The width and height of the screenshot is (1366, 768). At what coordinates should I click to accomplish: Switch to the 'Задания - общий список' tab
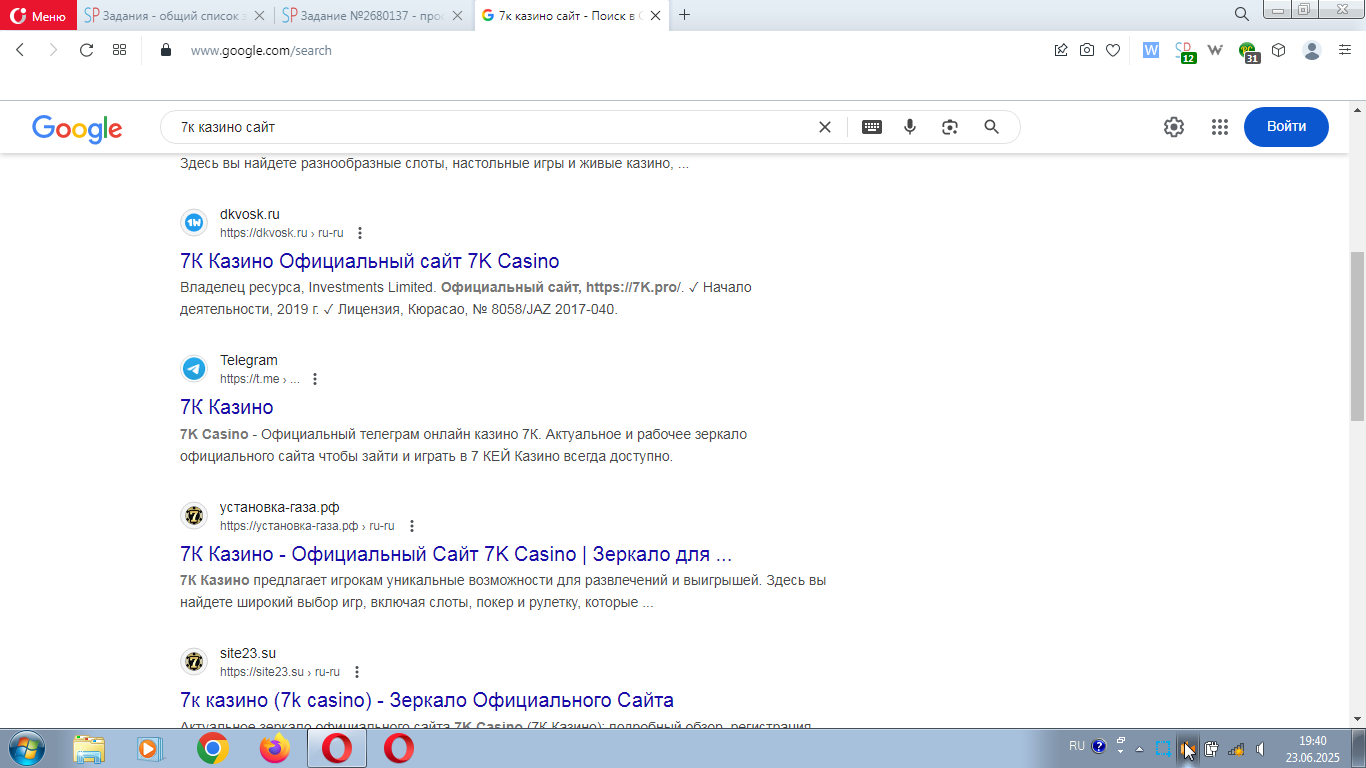[176, 15]
